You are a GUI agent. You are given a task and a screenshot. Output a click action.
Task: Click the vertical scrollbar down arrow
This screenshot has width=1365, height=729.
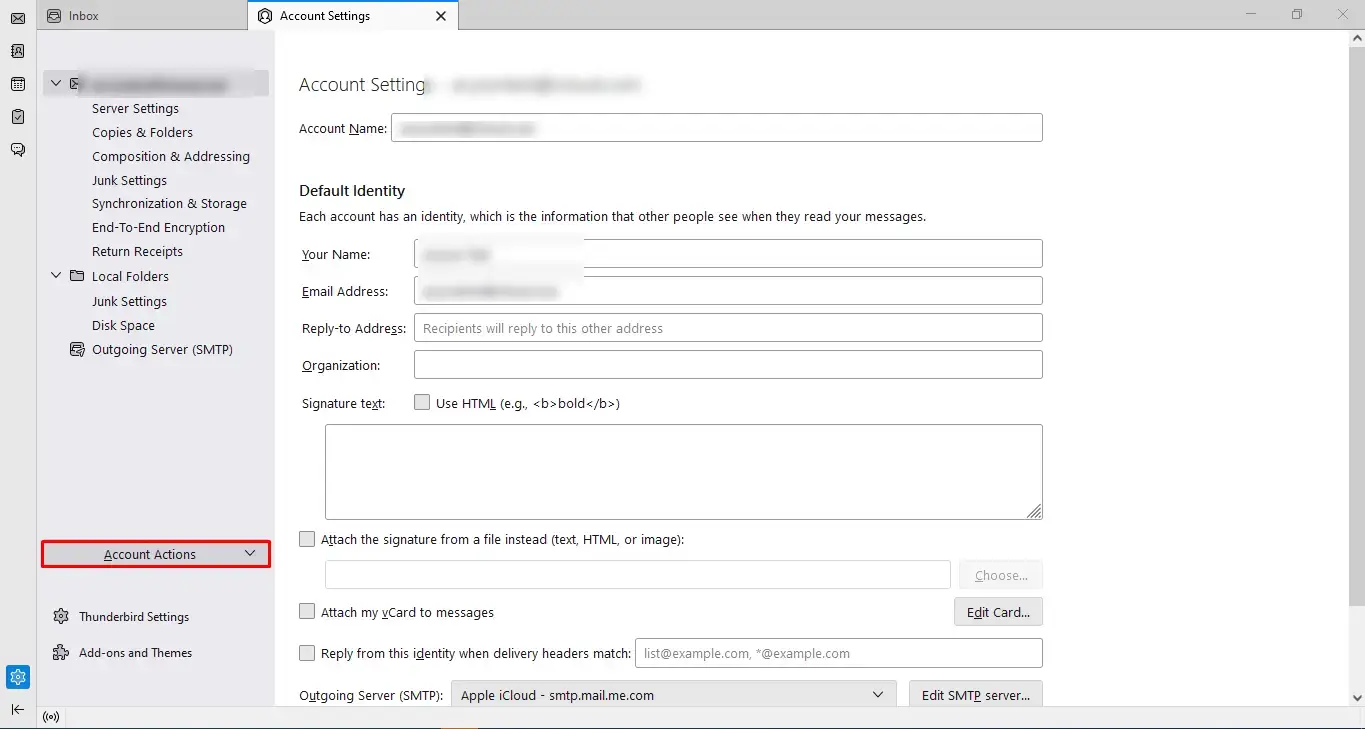[x=1357, y=698]
